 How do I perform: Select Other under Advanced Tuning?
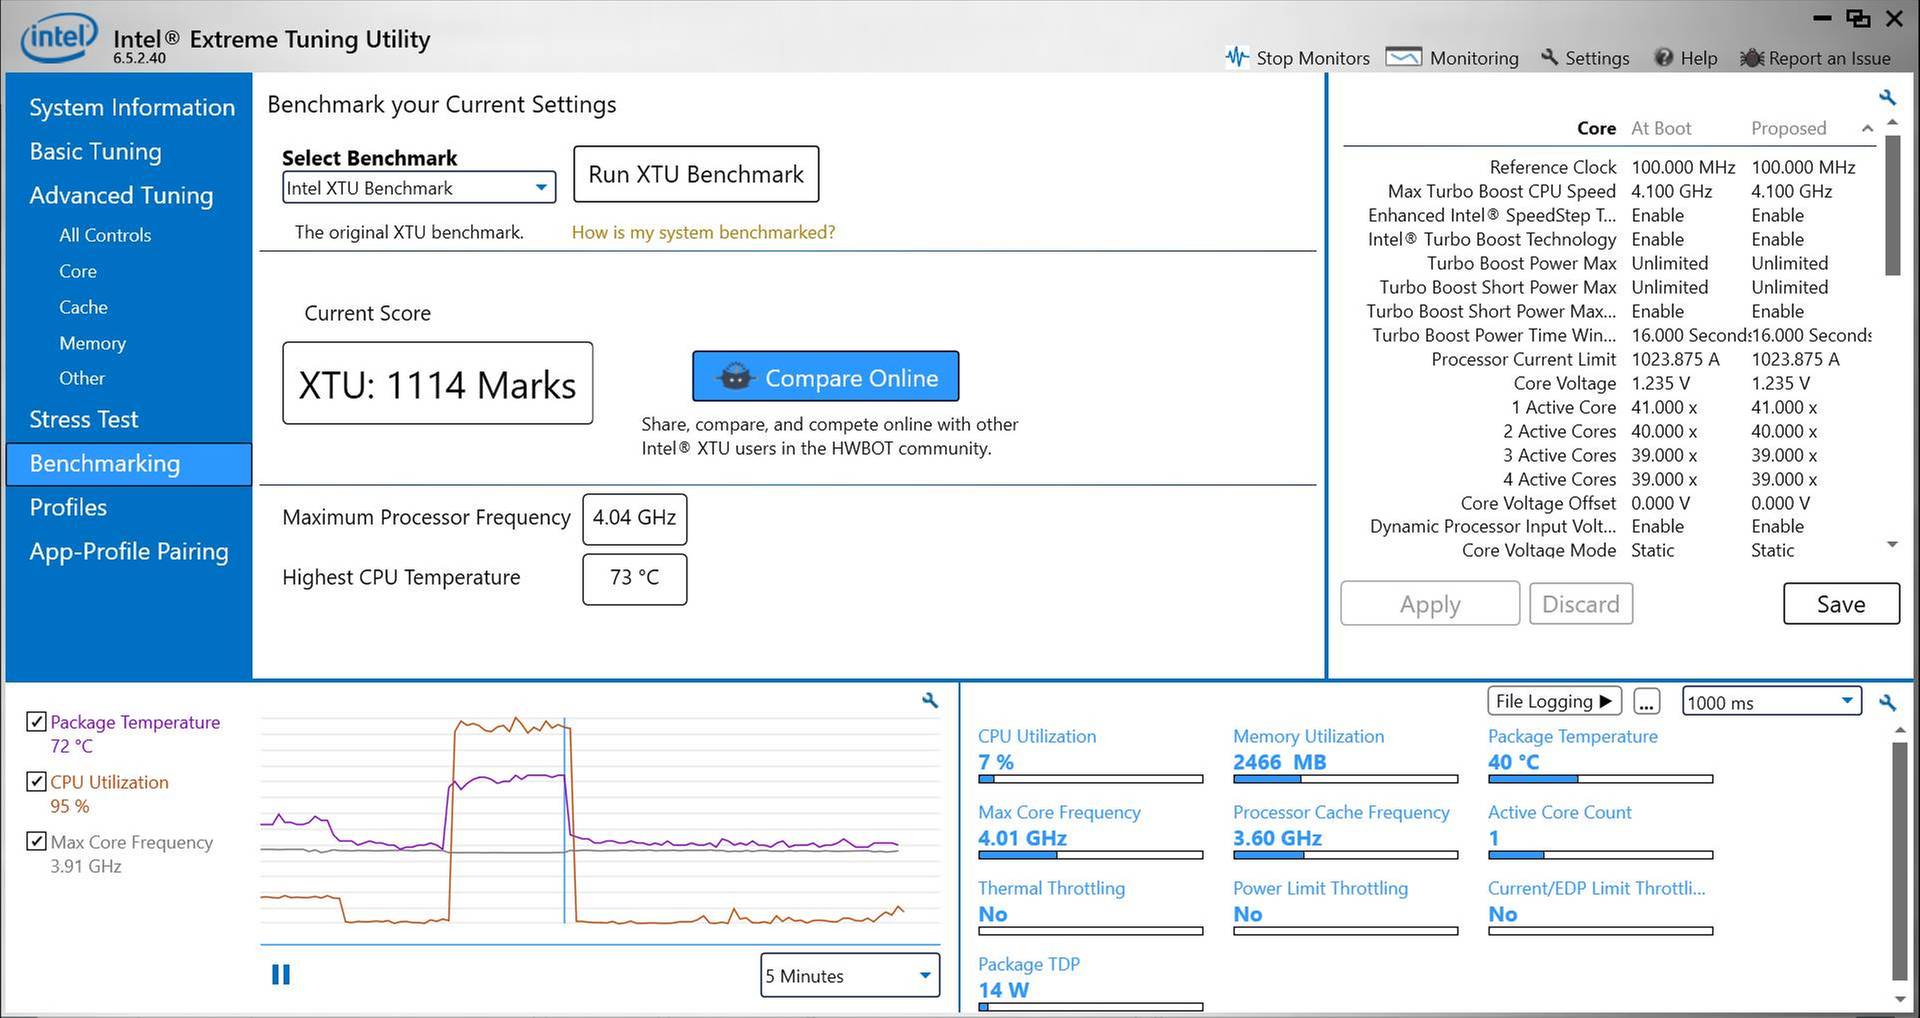click(x=82, y=378)
